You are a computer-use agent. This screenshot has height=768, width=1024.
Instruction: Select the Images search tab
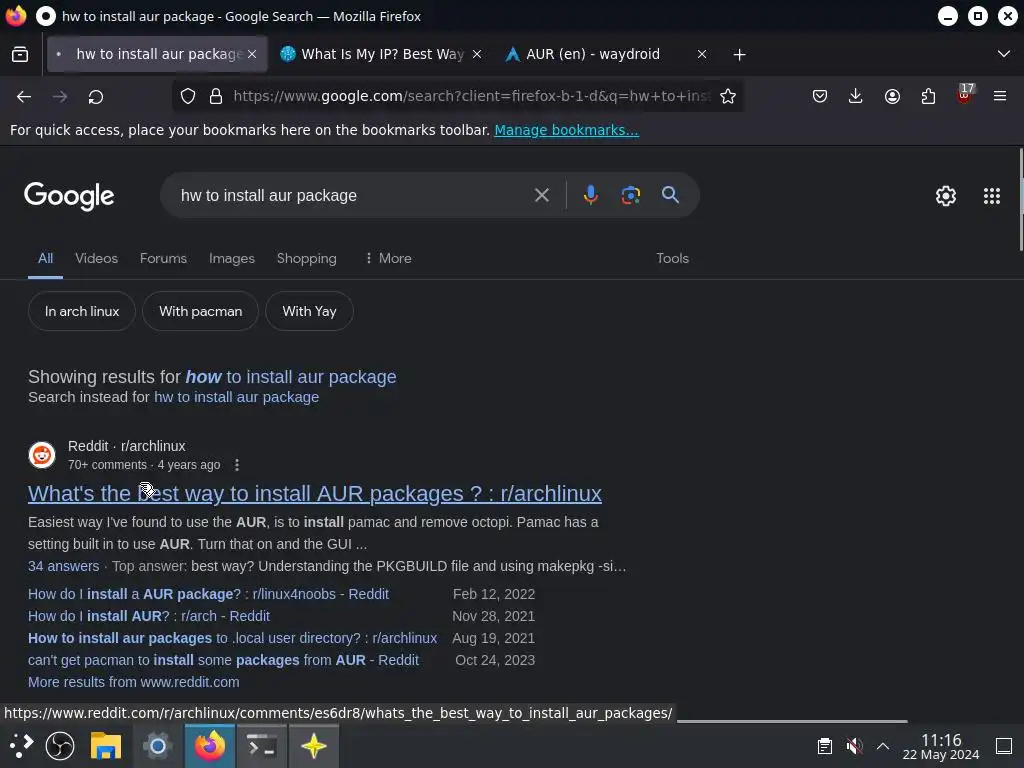(x=232, y=259)
